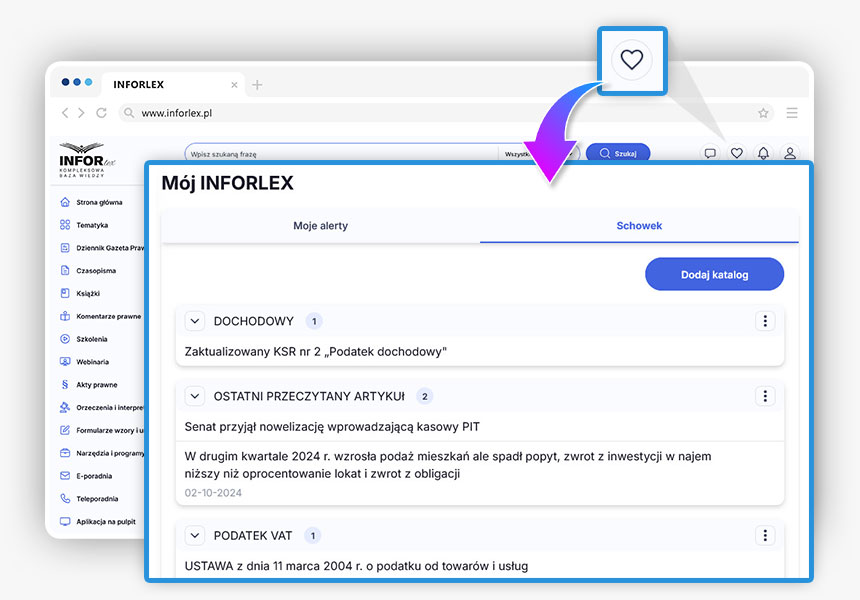Switch to Moje alerty tab
The width and height of the screenshot is (860, 600).
pos(320,226)
